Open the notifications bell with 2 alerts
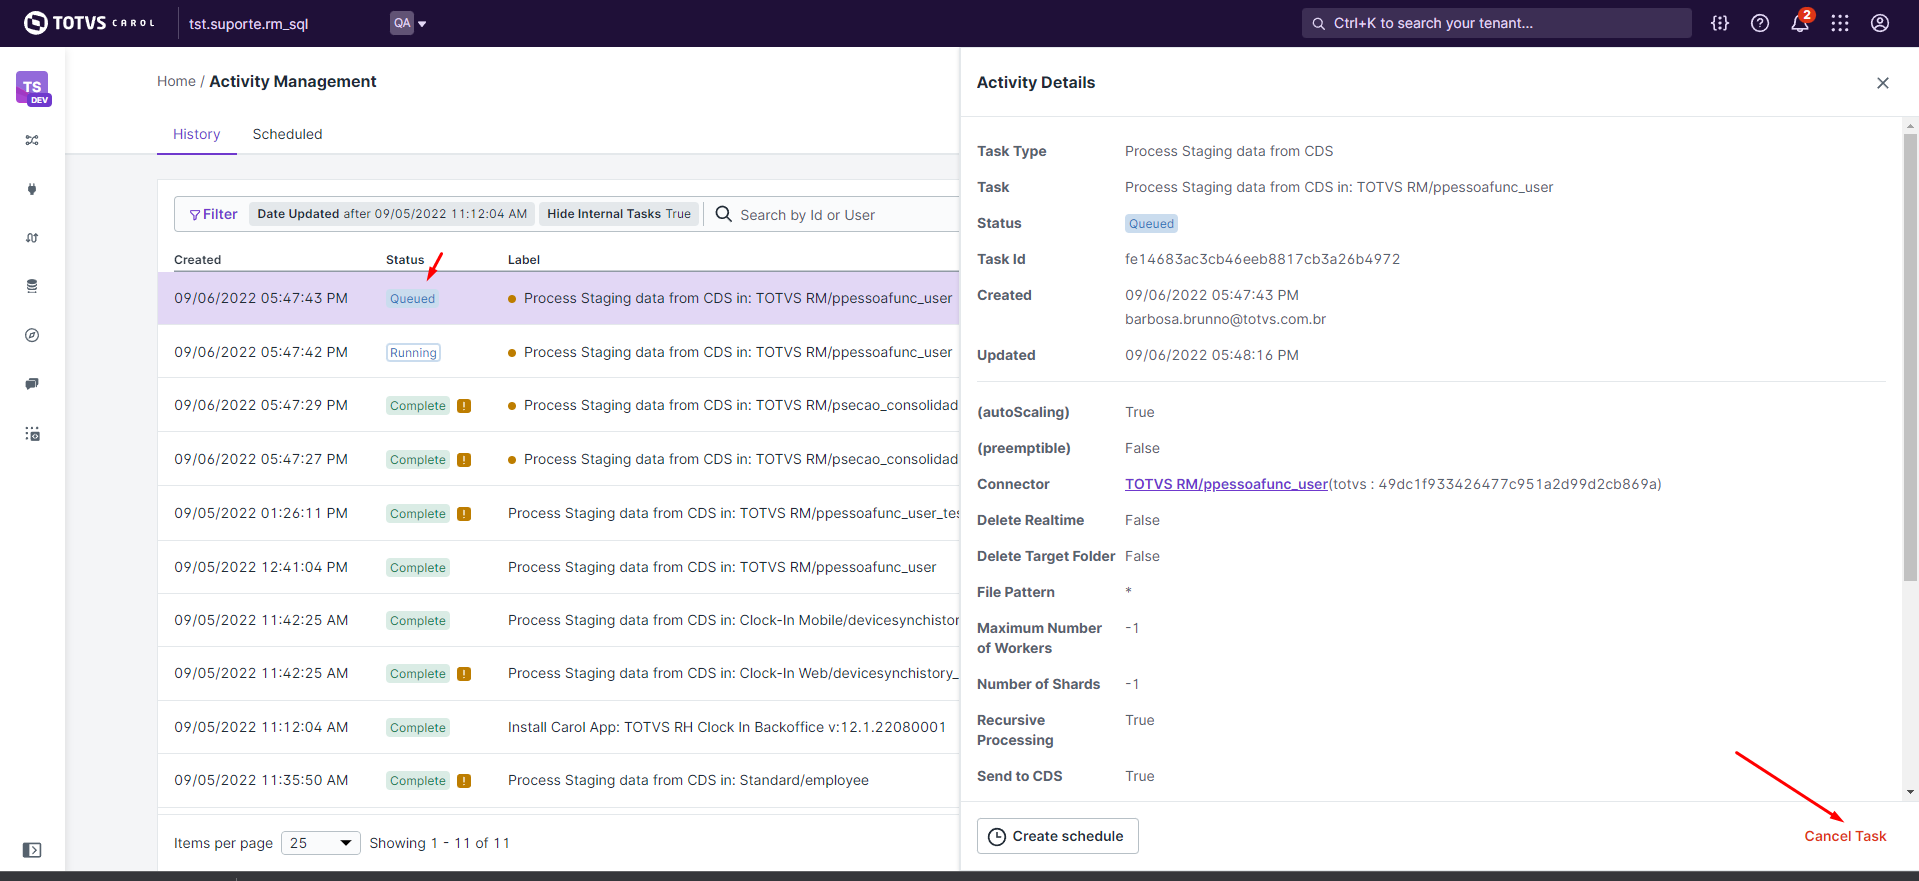1919x881 pixels. pyautogui.click(x=1800, y=22)
